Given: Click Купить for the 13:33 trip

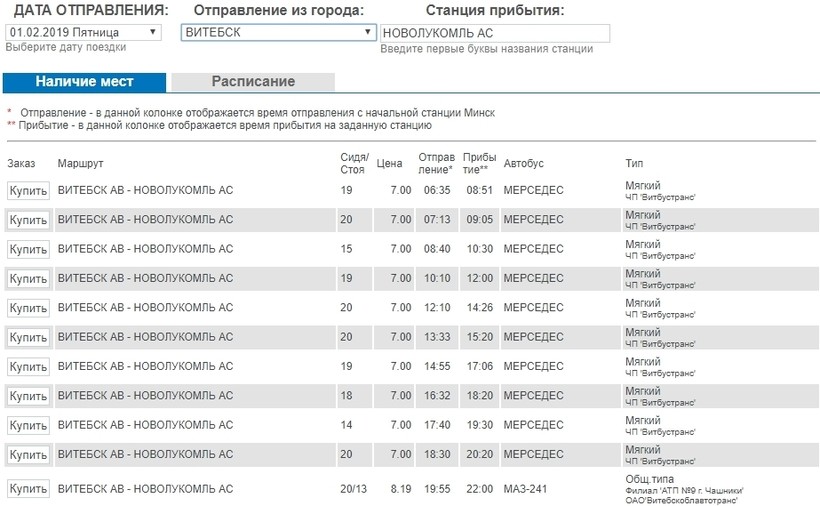Looking at the screenshot, I should 28,337.
